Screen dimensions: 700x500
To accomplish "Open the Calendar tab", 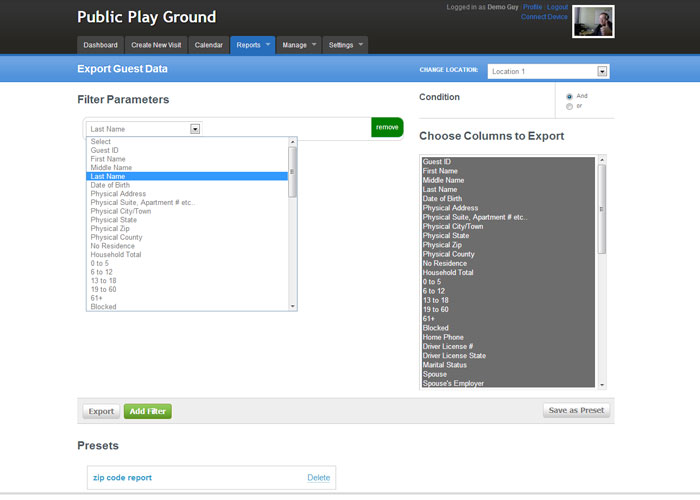I will click(x=208, y=45).
